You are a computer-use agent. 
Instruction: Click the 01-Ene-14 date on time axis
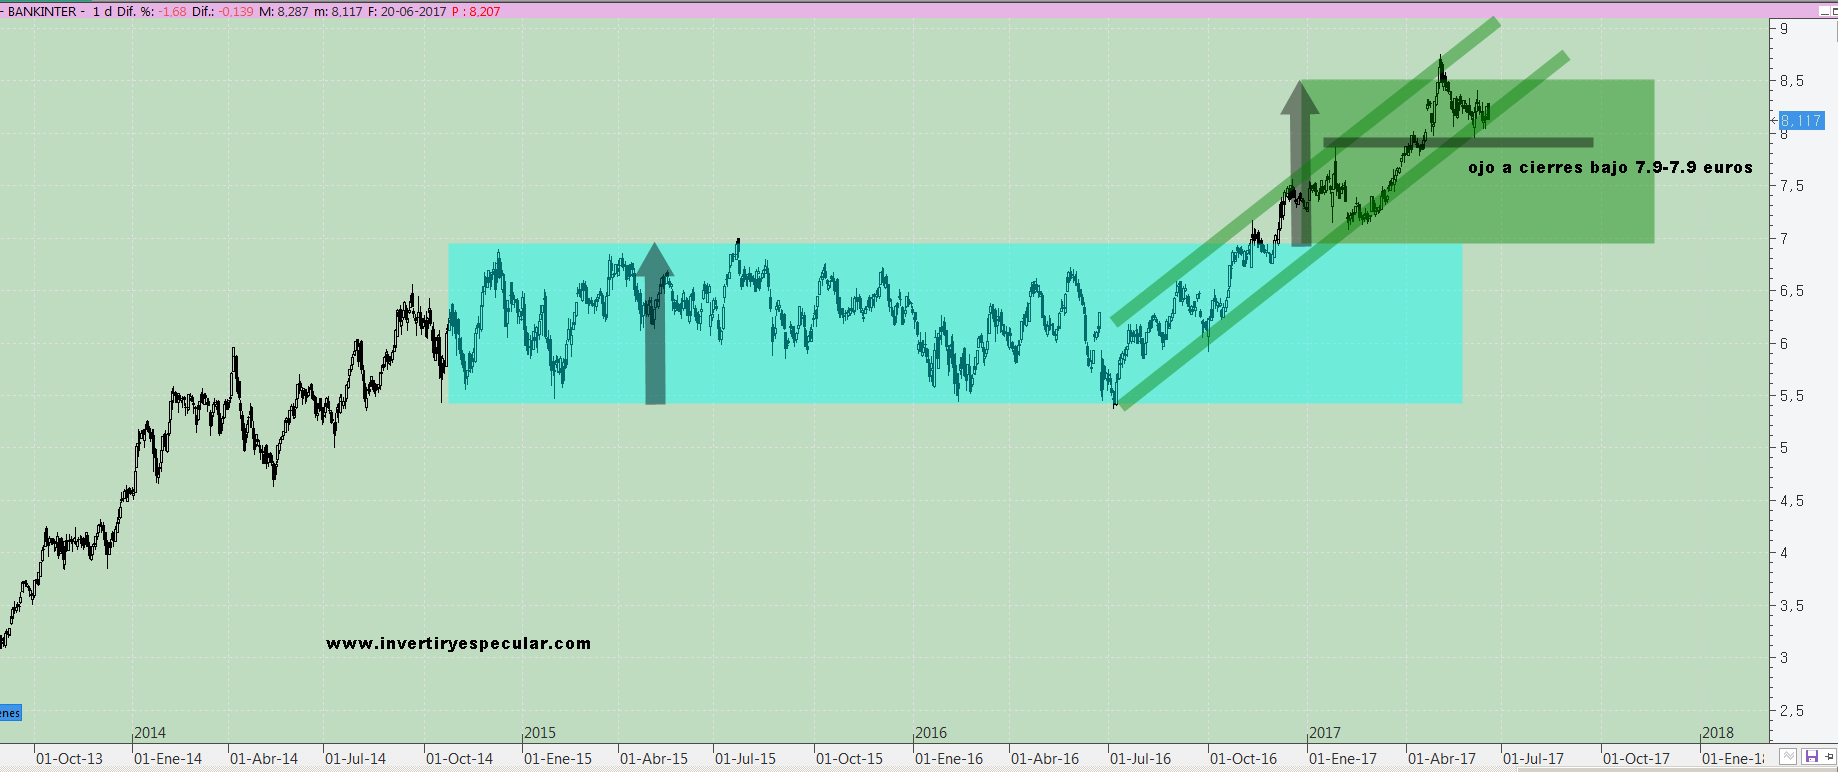click(x=168, y=759)
